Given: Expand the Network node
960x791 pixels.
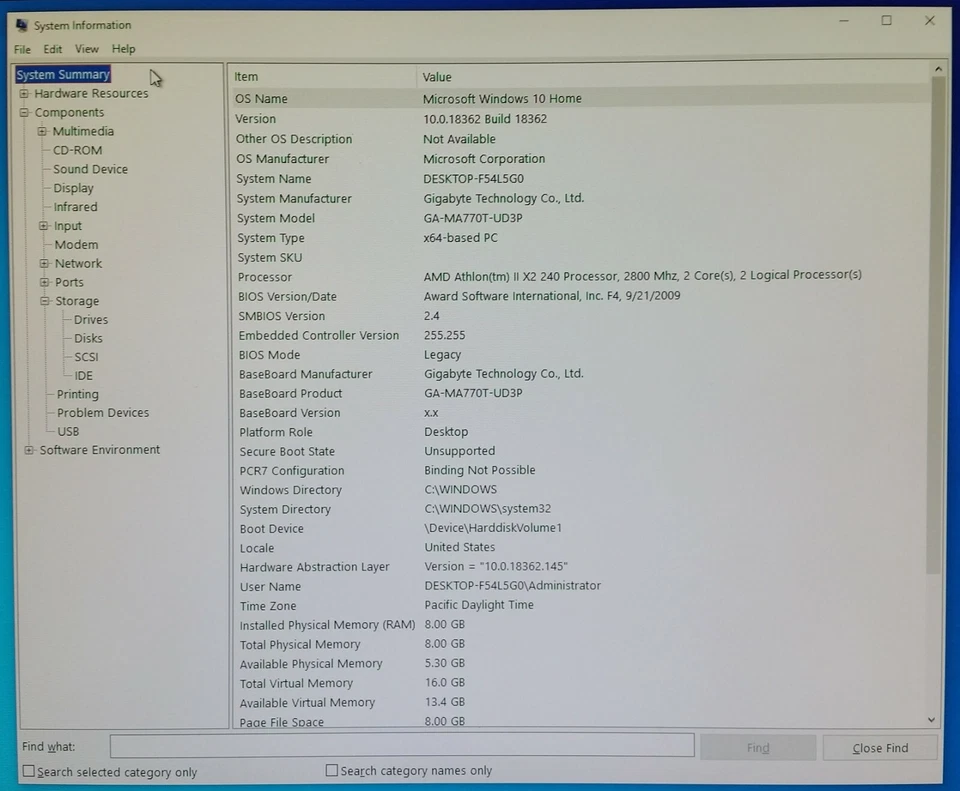Looking at the screenshot, I should pos(42,263).
